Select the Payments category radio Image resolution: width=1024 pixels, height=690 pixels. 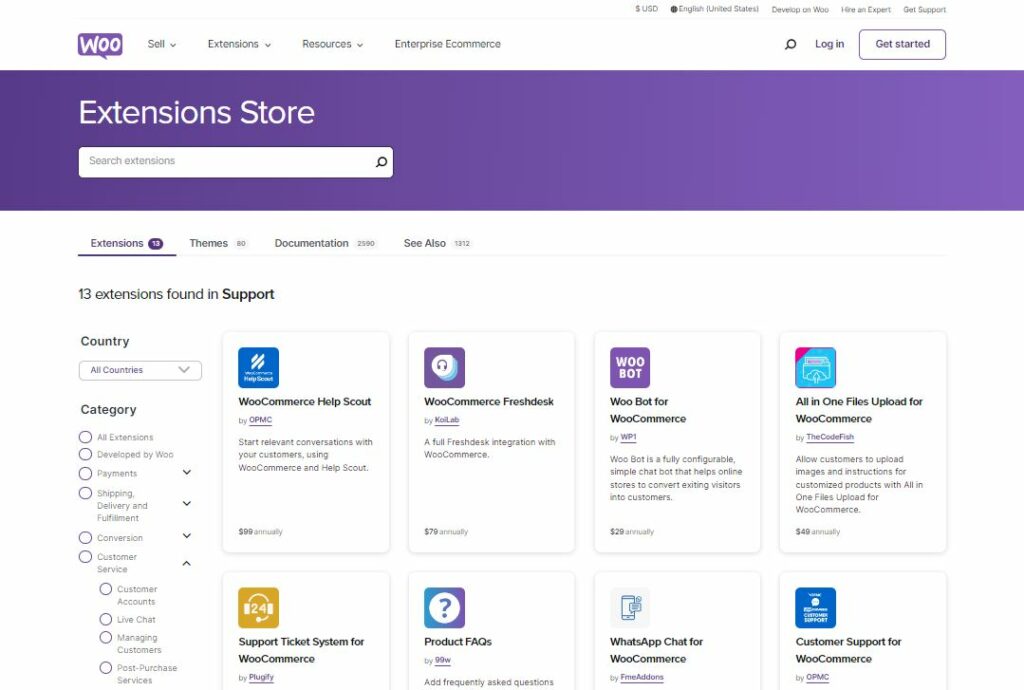85,473
